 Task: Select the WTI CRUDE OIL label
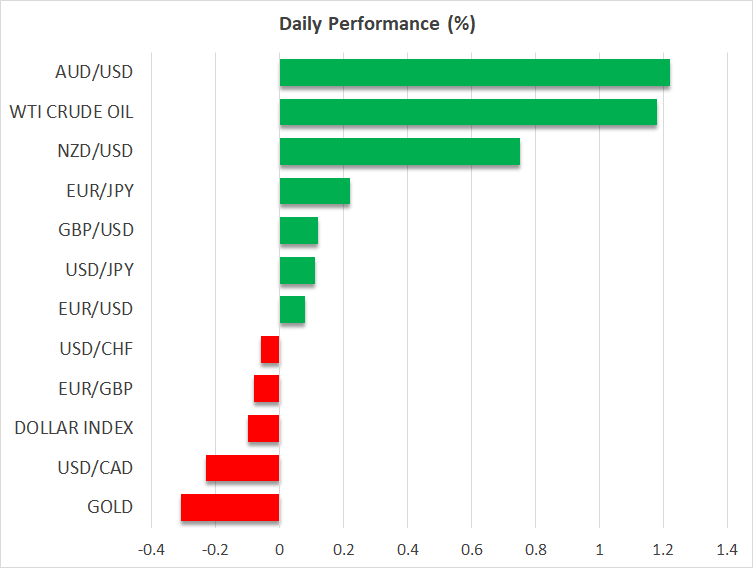tap(71, 112)
